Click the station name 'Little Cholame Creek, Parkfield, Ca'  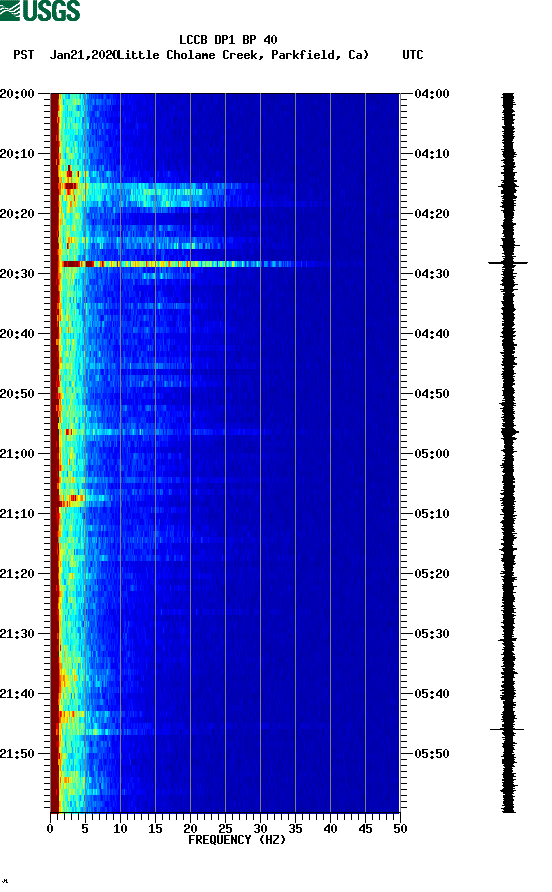(x=244, y=55)
